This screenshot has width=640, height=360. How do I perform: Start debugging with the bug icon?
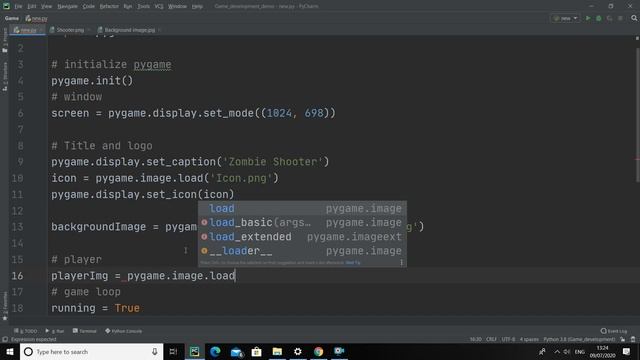(599, 18)
